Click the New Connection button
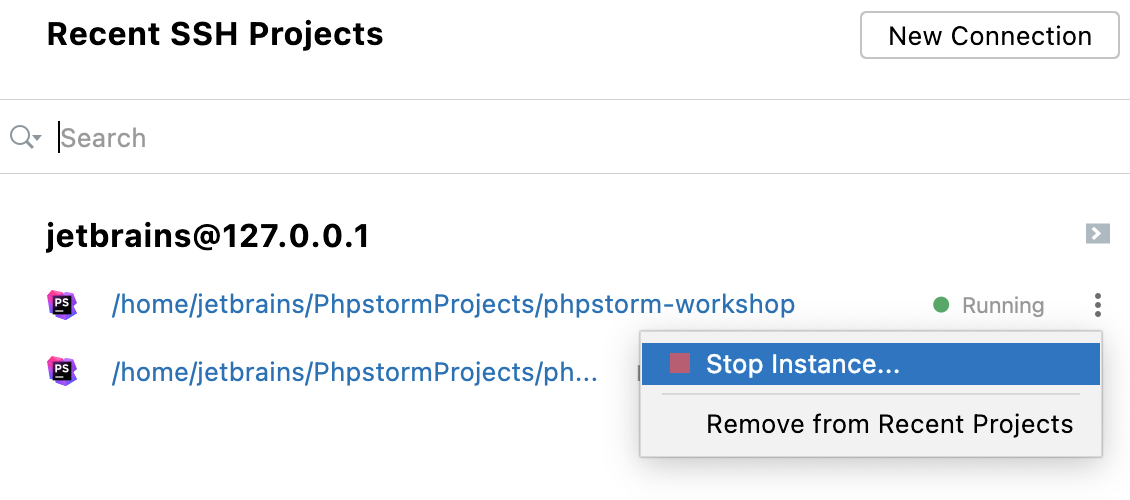 click(989, 36)
